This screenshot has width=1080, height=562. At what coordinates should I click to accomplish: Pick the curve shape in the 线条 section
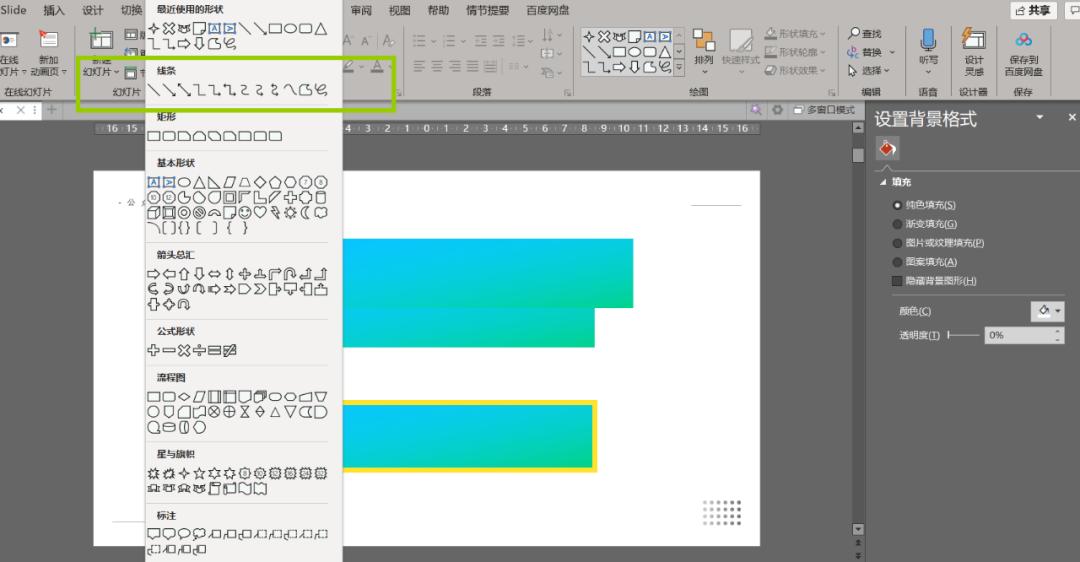[x=291, y=90]
